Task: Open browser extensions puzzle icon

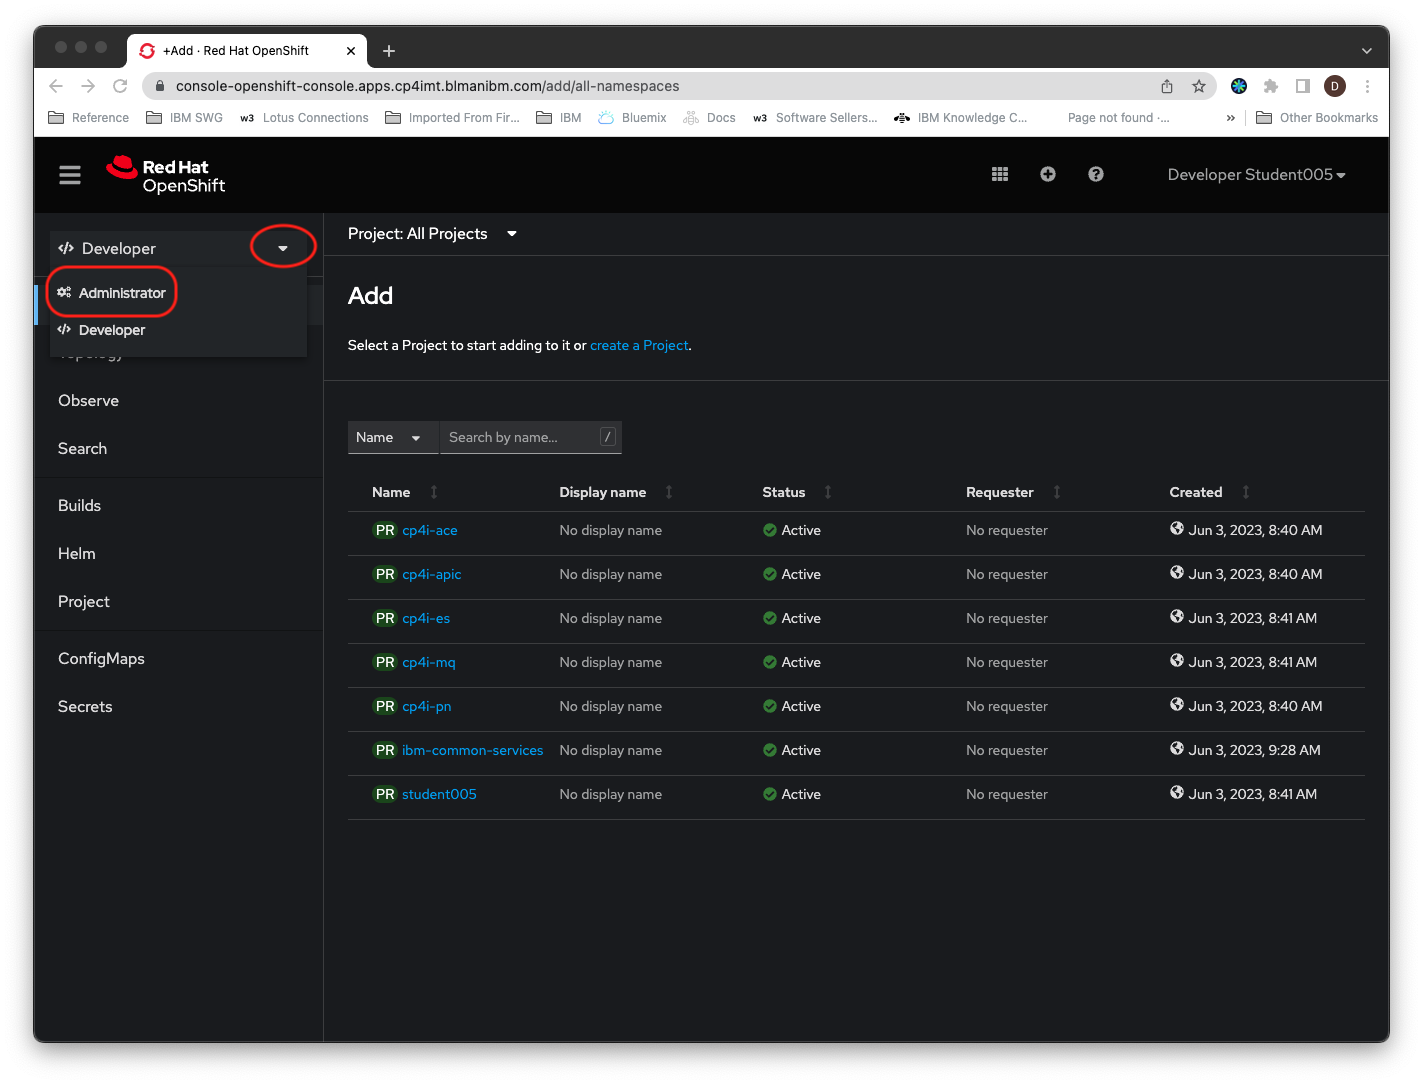Action: tap(1271, 86)
